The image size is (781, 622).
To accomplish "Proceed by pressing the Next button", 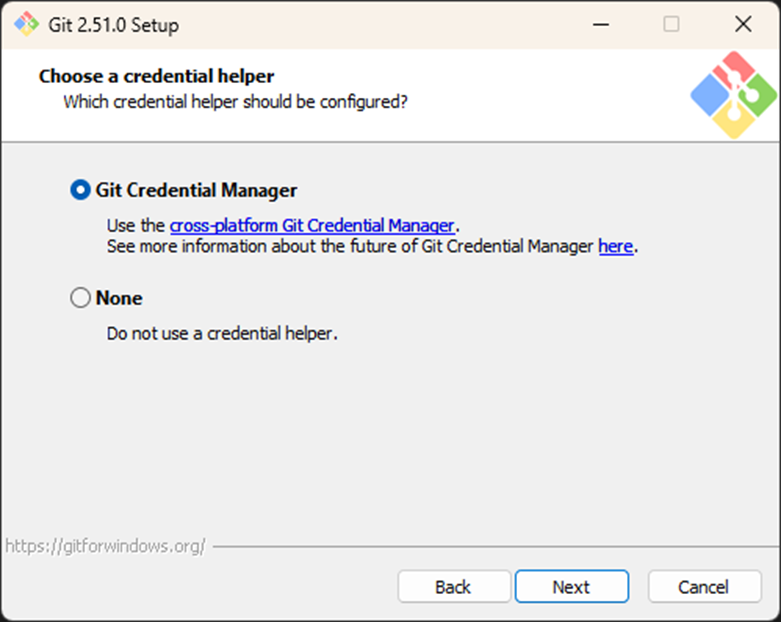I will pos(571,587).
